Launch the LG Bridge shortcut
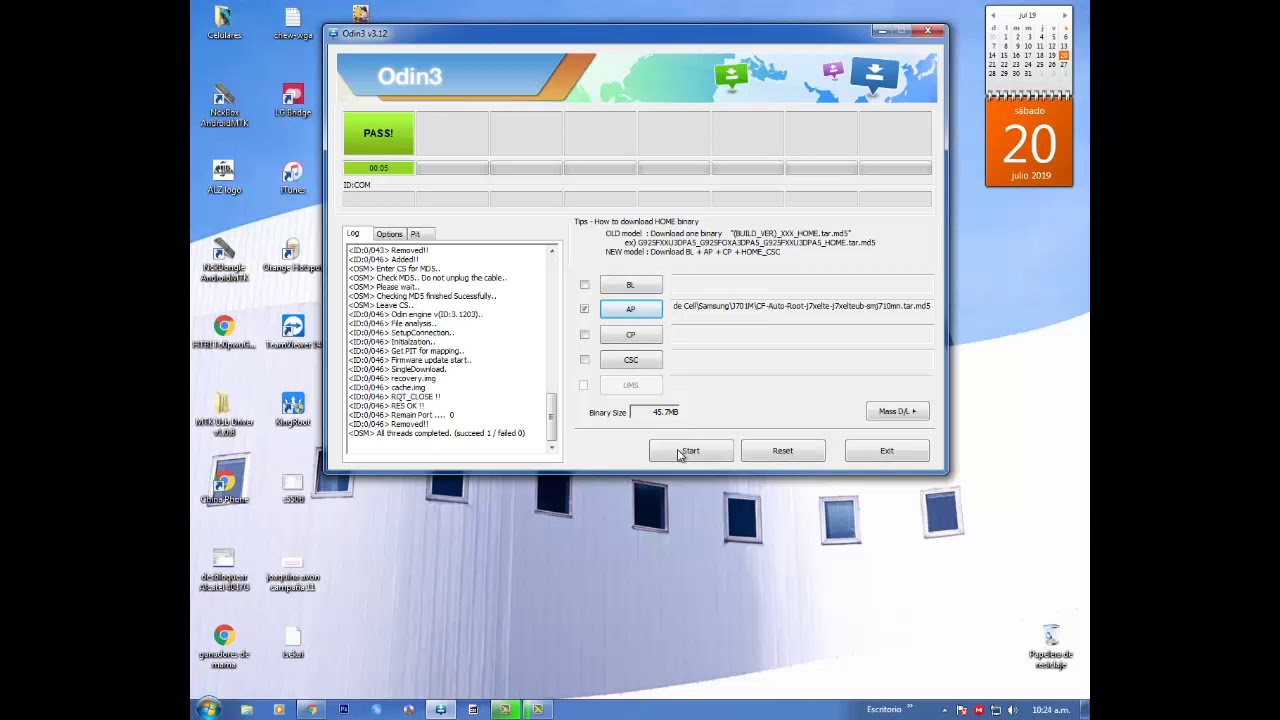This screenshot has height=720, width=1280. click(x=292, y=100)
